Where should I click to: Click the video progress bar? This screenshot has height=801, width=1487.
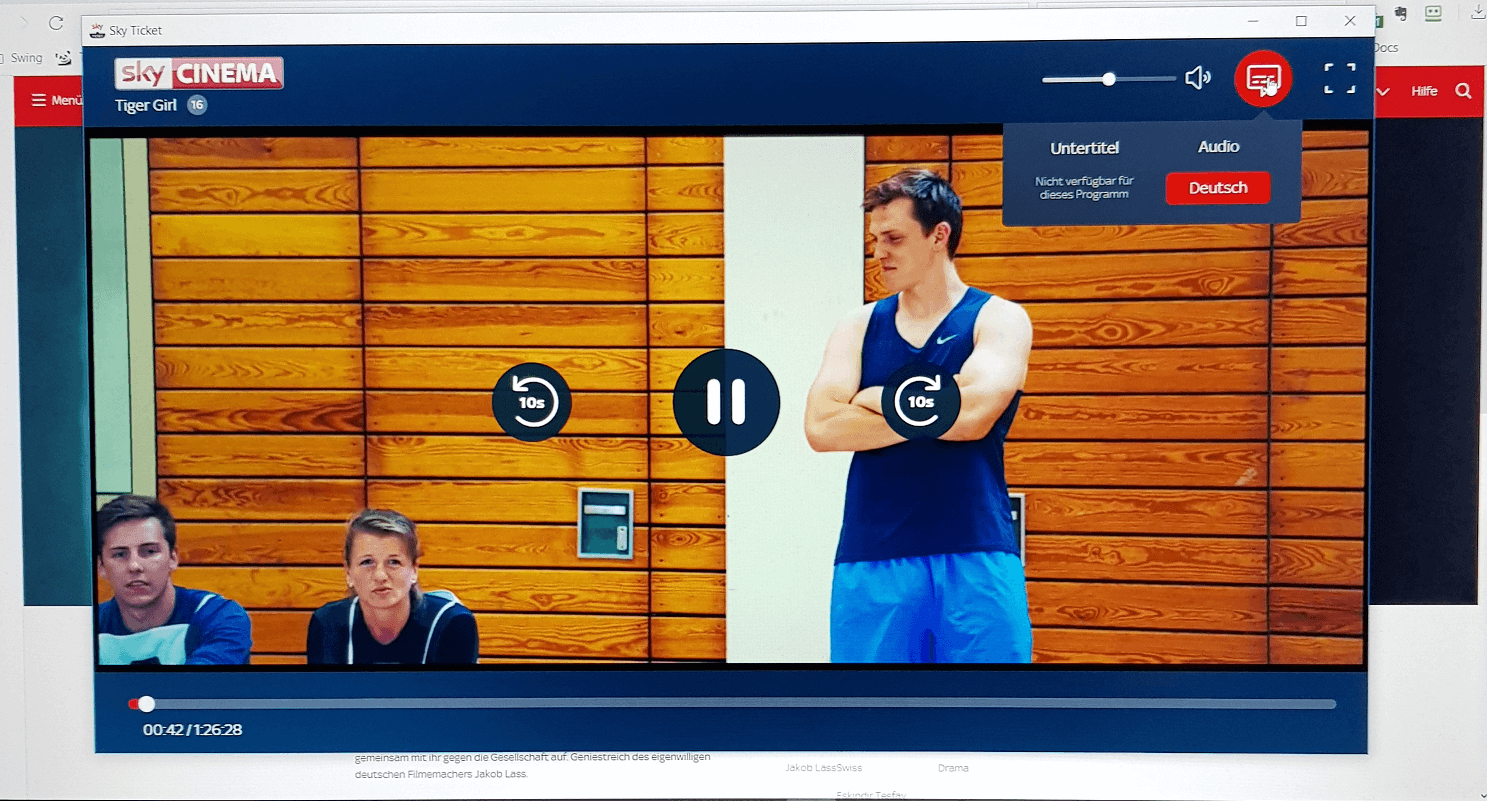coord(732,704)
